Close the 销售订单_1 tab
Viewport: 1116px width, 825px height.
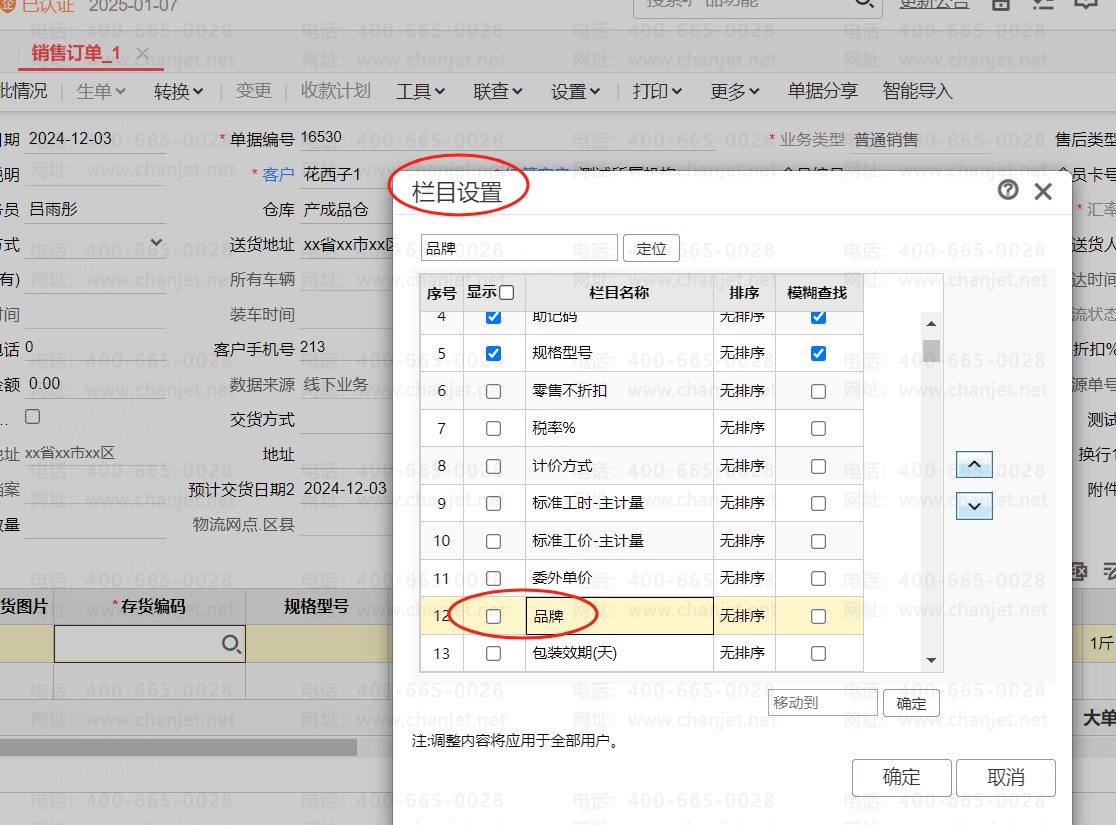pos(142,53)
